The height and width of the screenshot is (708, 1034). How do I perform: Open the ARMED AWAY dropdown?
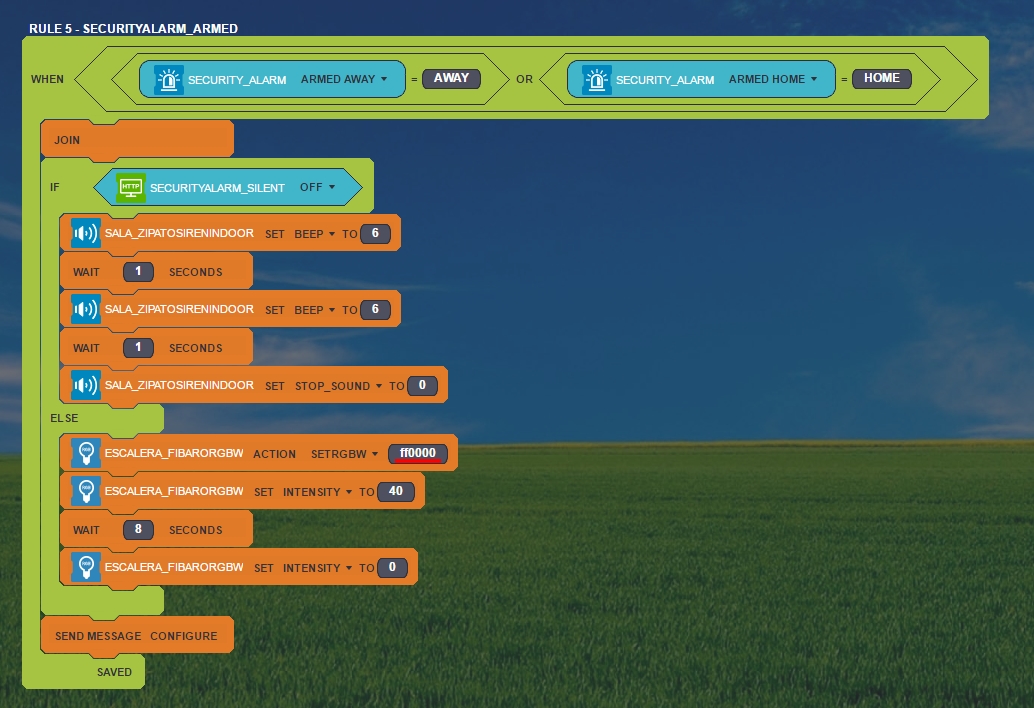[344, 80]
